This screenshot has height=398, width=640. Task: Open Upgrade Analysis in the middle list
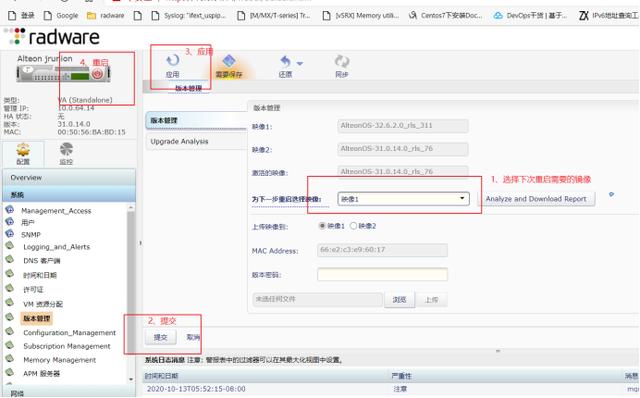[x=196, y=142]
